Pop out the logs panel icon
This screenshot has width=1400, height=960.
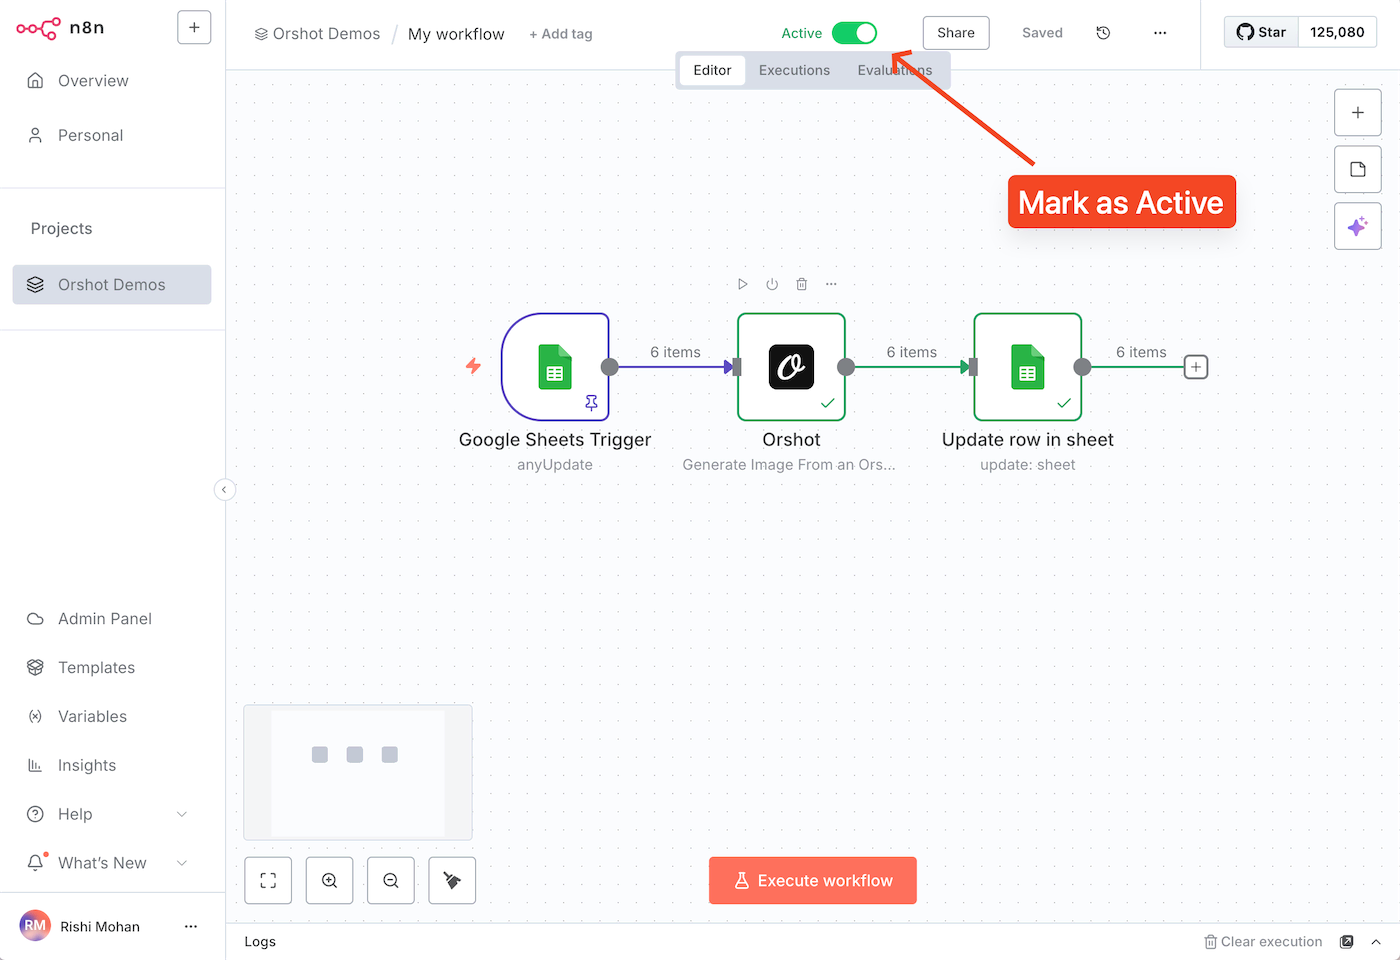pyautogui.click(x=1347, y=942)
